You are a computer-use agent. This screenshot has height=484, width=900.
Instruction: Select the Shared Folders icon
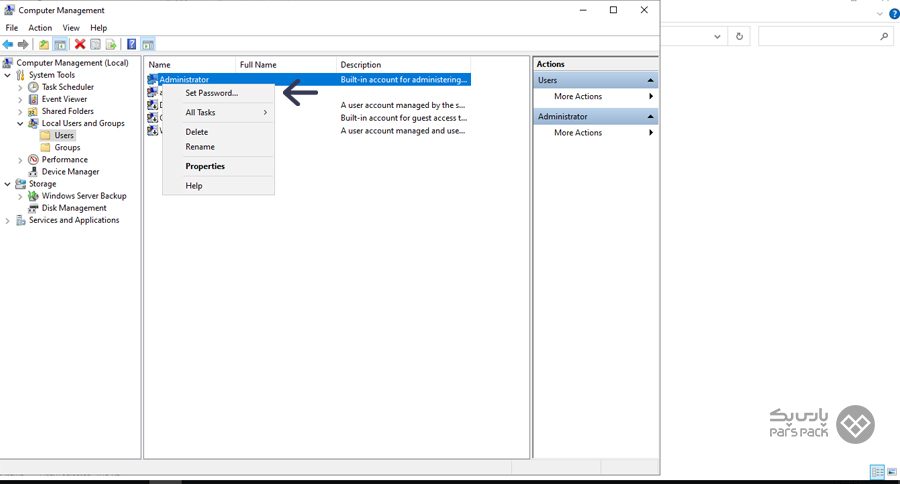tap(33, 111)
